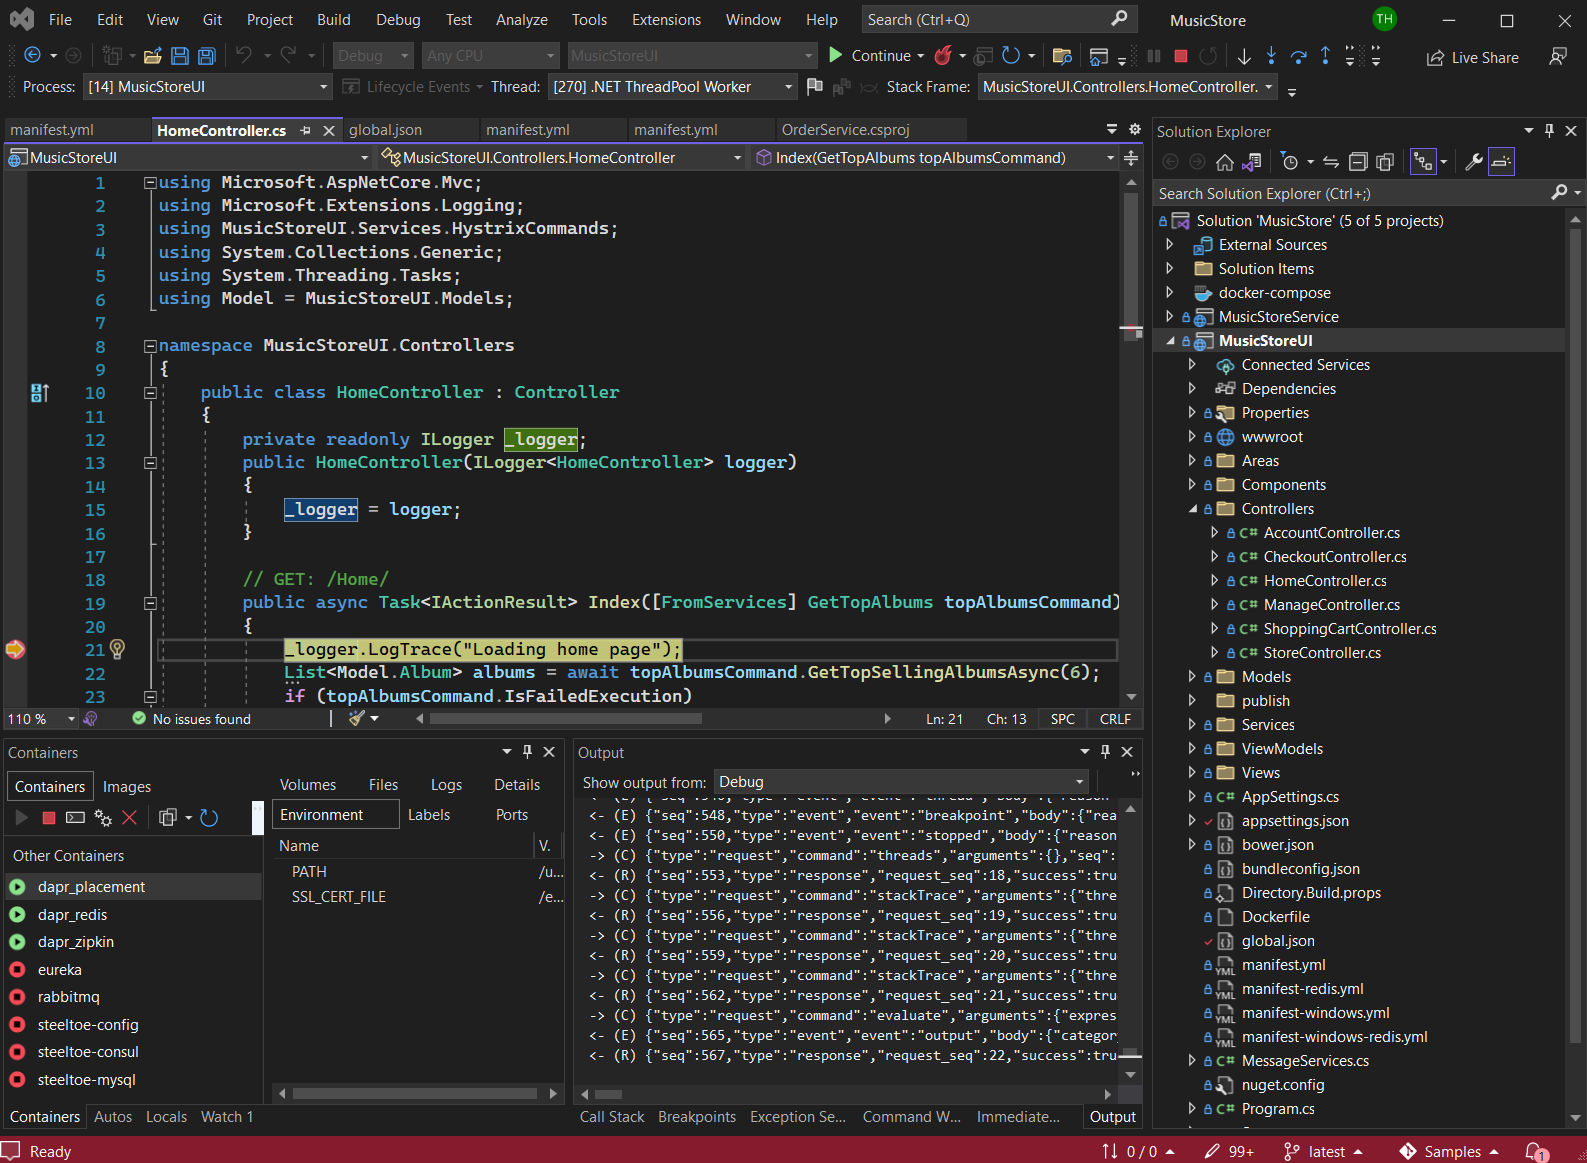Screen dimensions: 1587x1163
Task: Click the Step Over debug icon
Action: [1298, 57]
